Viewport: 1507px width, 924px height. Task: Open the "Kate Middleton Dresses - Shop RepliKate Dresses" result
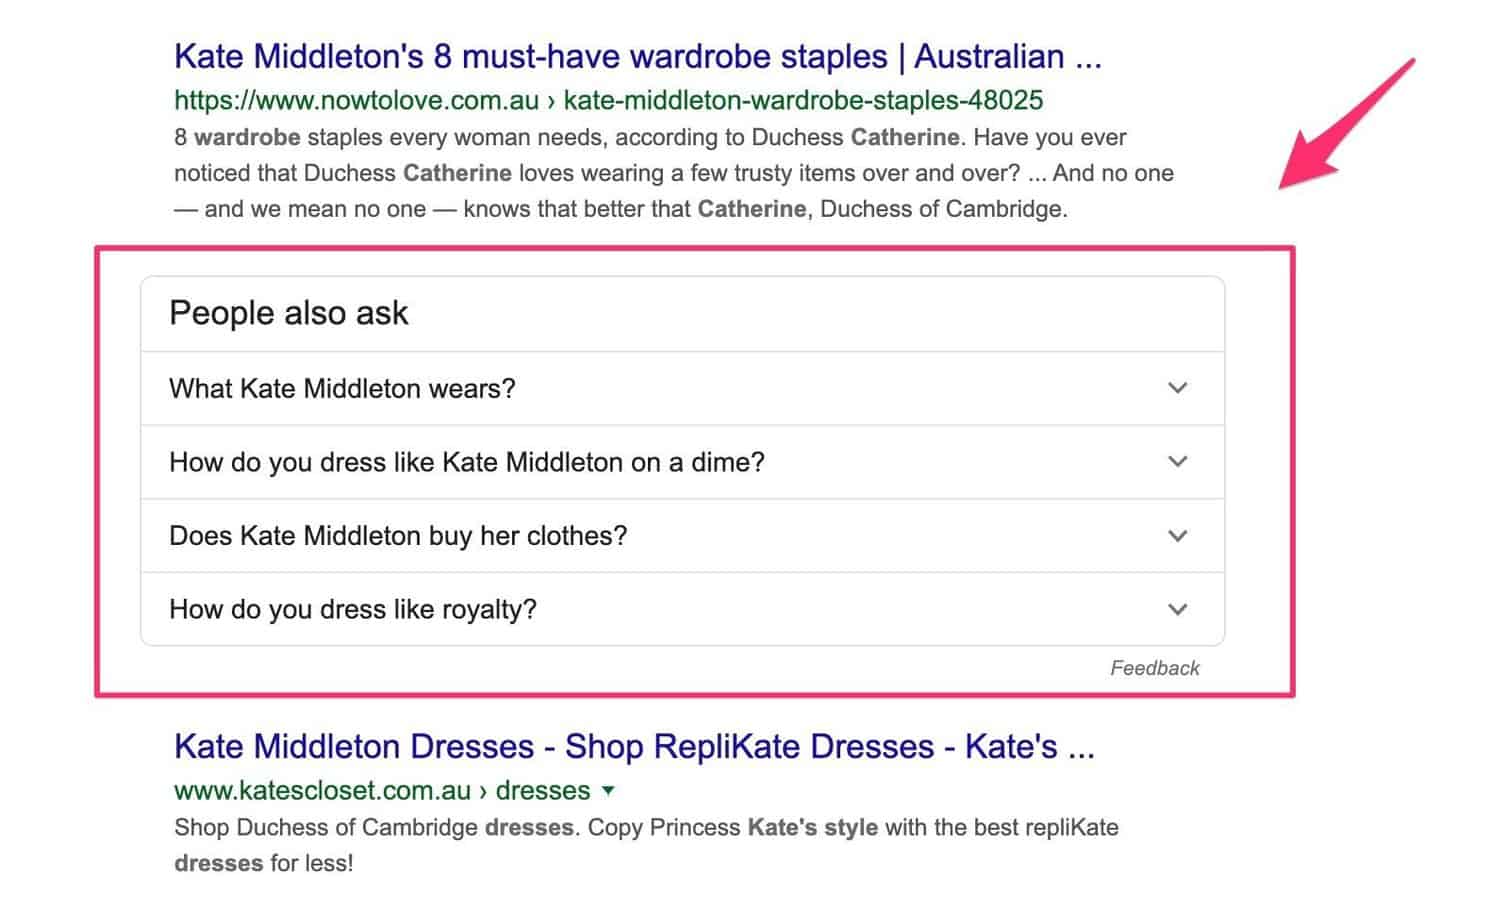pos(634,746)
